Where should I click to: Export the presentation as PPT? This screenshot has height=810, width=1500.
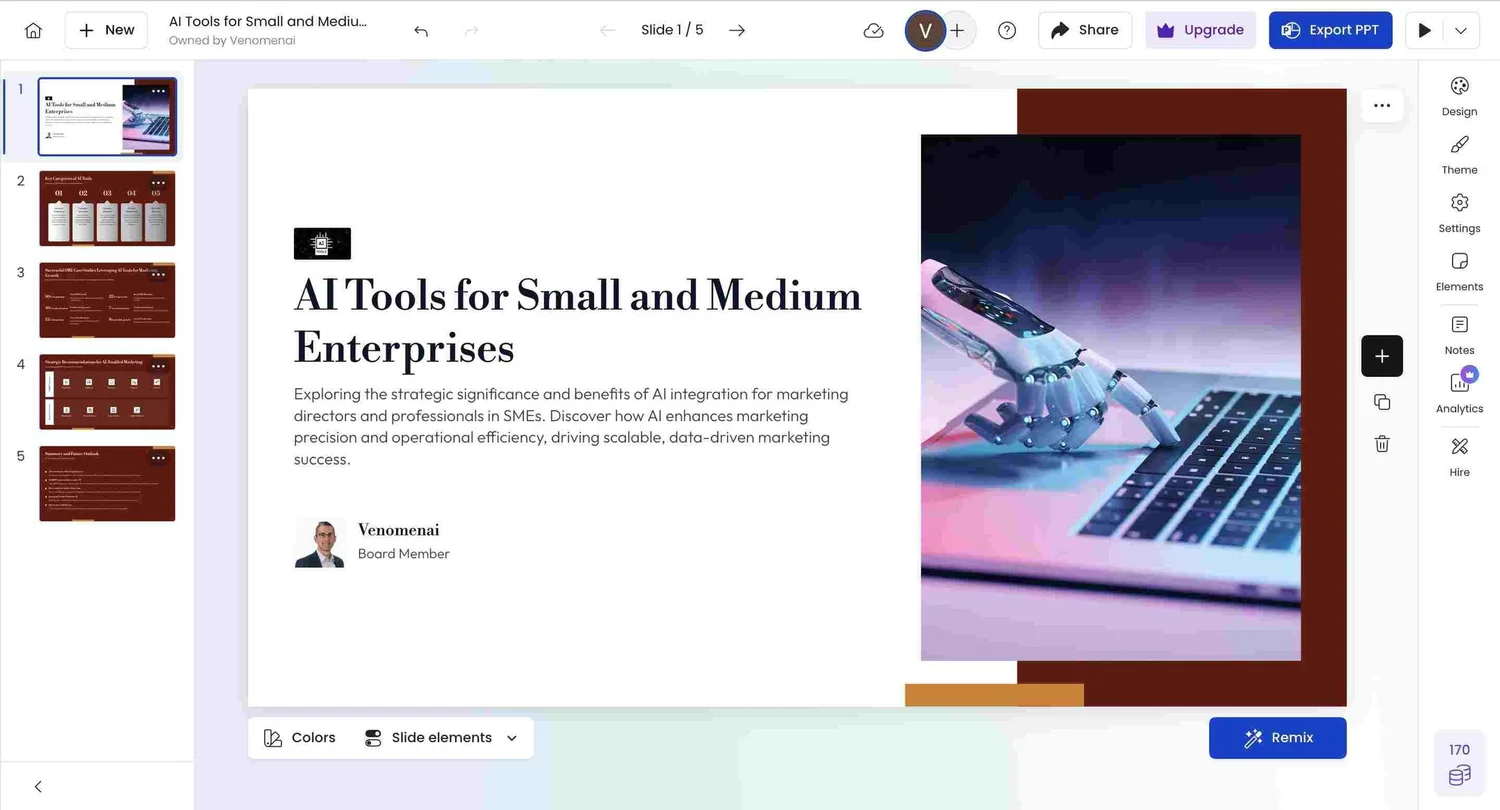1330,30
